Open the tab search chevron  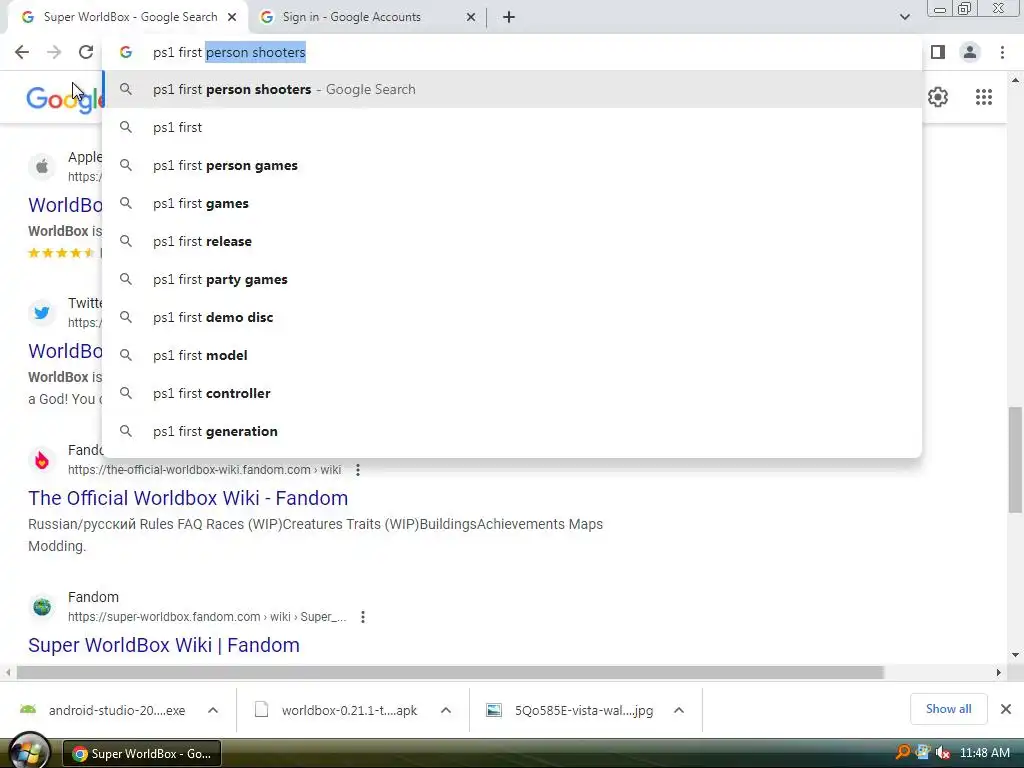904,17
